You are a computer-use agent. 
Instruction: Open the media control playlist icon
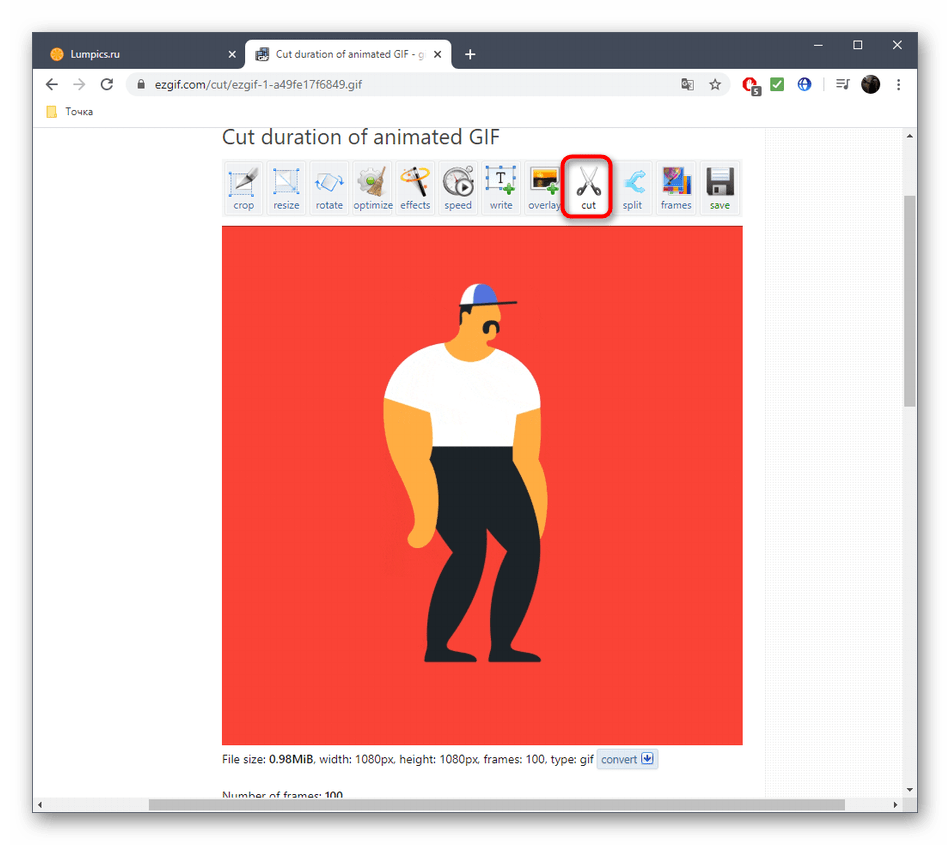[x=843, y=84]
